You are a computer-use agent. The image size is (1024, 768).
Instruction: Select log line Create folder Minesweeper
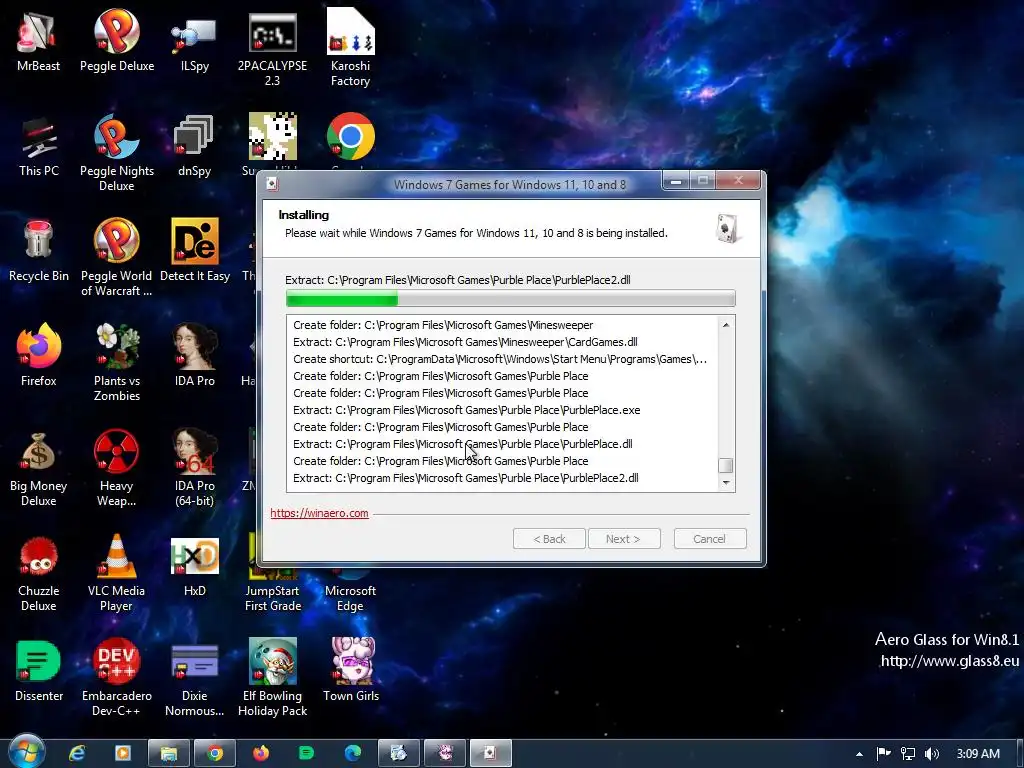443,325
